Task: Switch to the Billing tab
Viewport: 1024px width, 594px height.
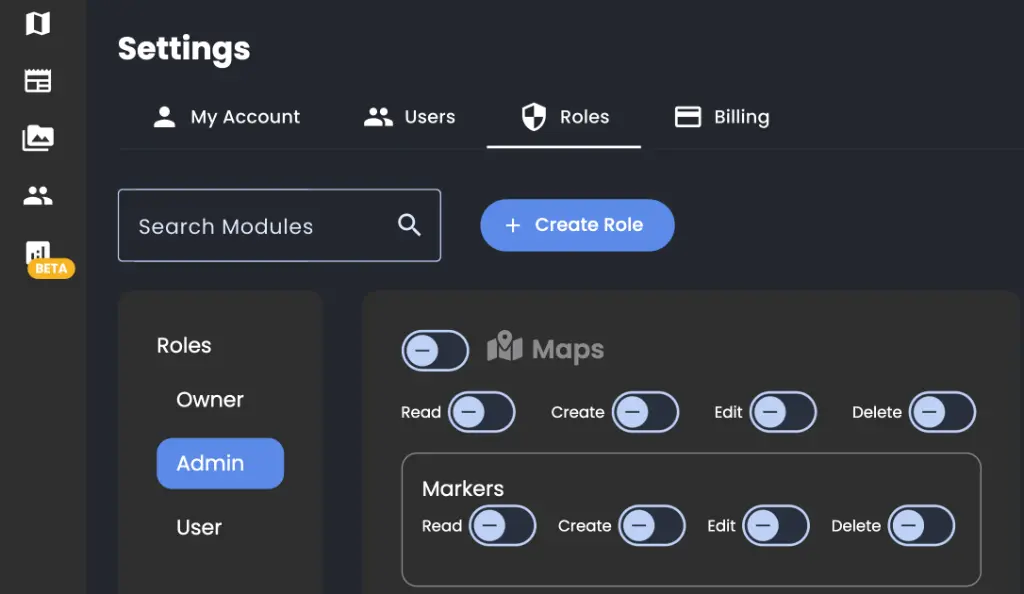Action: pyautogui.click(x=721, y=117)
